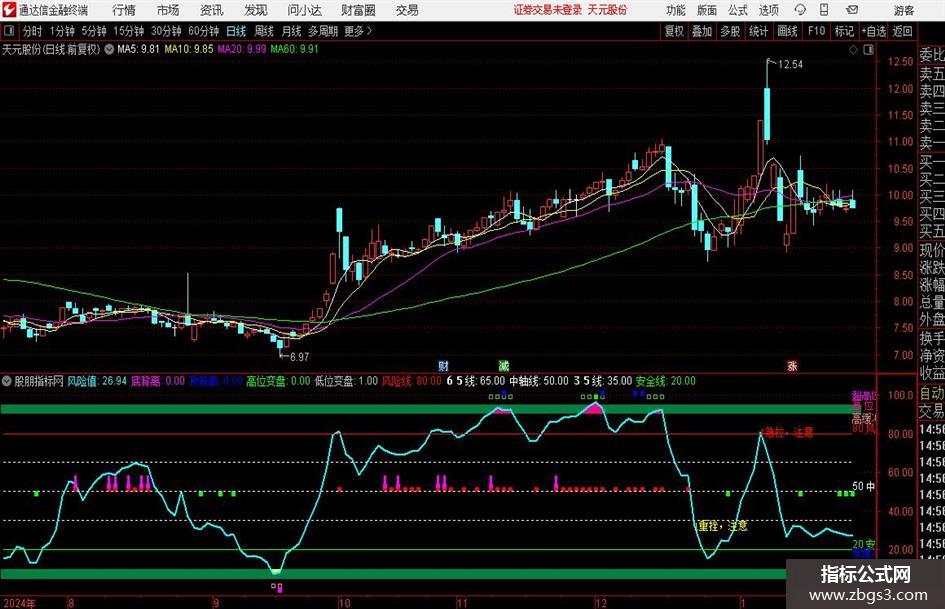Toggle the left sidebar panel icon
The image size is (945, 609).
tap(9, 31)
